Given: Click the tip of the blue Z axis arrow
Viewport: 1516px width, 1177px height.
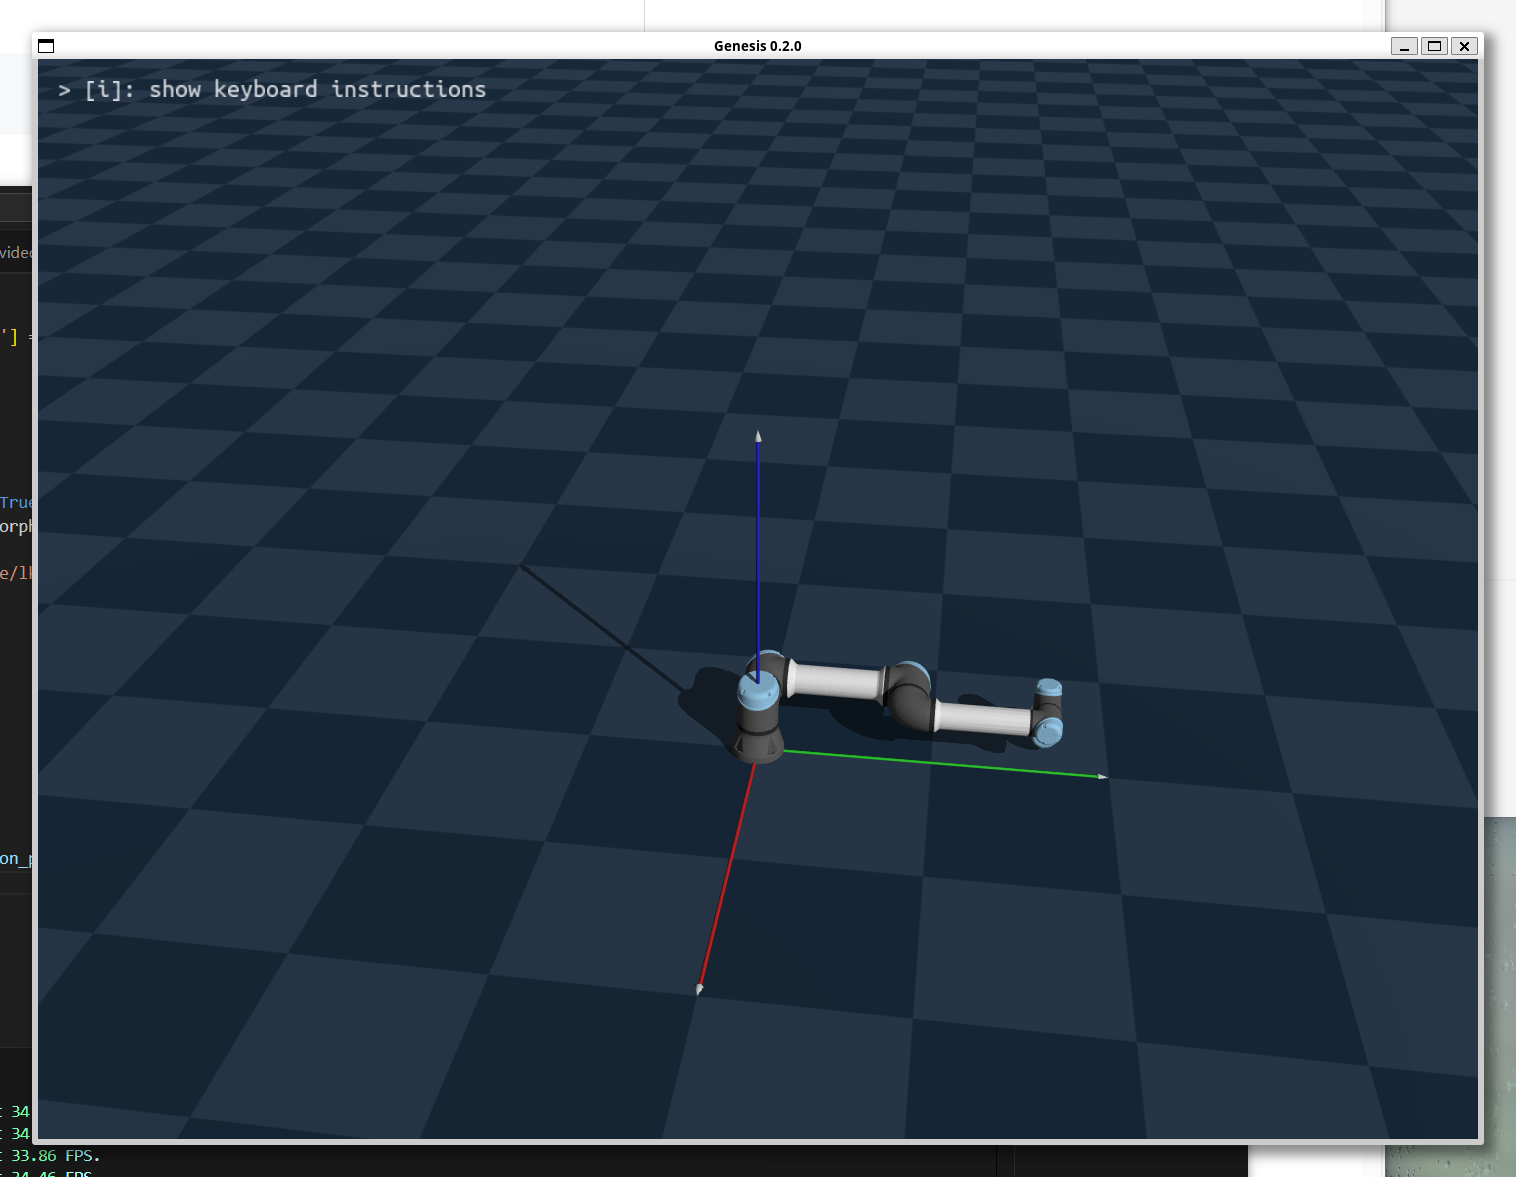Looking at the screenshot, I should point(758,436).
